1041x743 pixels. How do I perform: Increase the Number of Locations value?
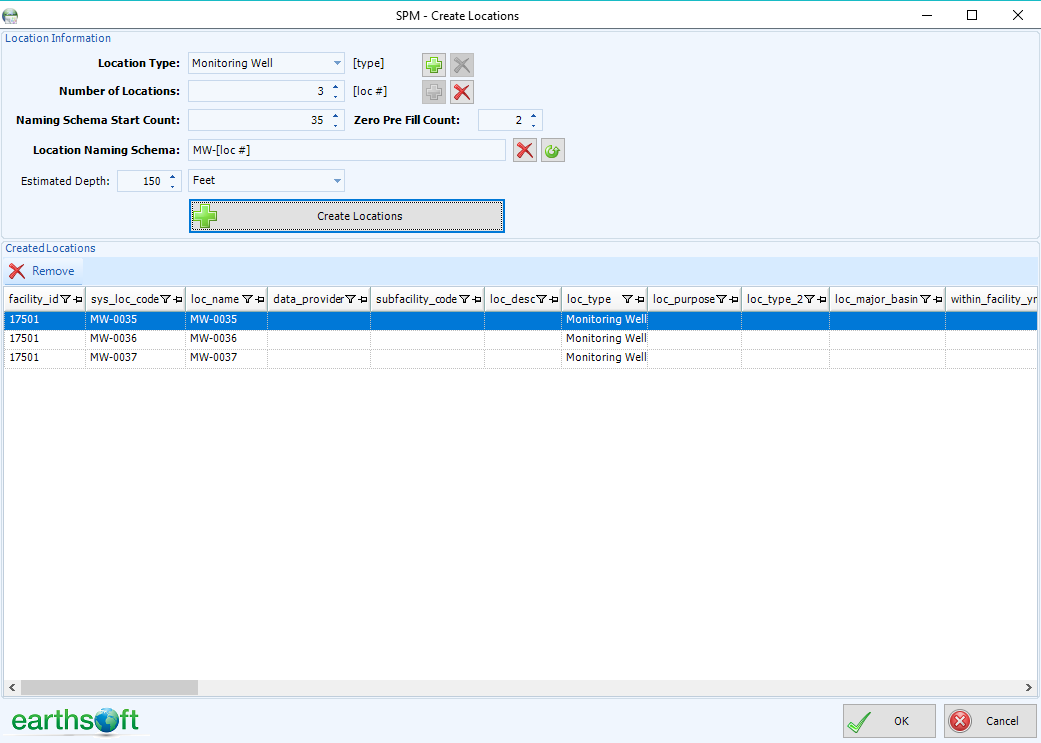coord(335,86)
